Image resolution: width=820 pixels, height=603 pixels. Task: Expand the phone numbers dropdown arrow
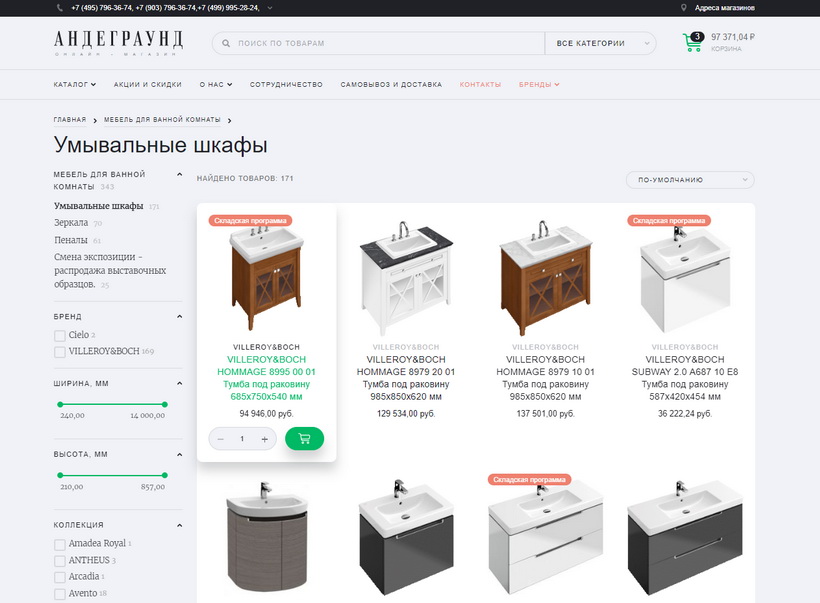point(270,8)
